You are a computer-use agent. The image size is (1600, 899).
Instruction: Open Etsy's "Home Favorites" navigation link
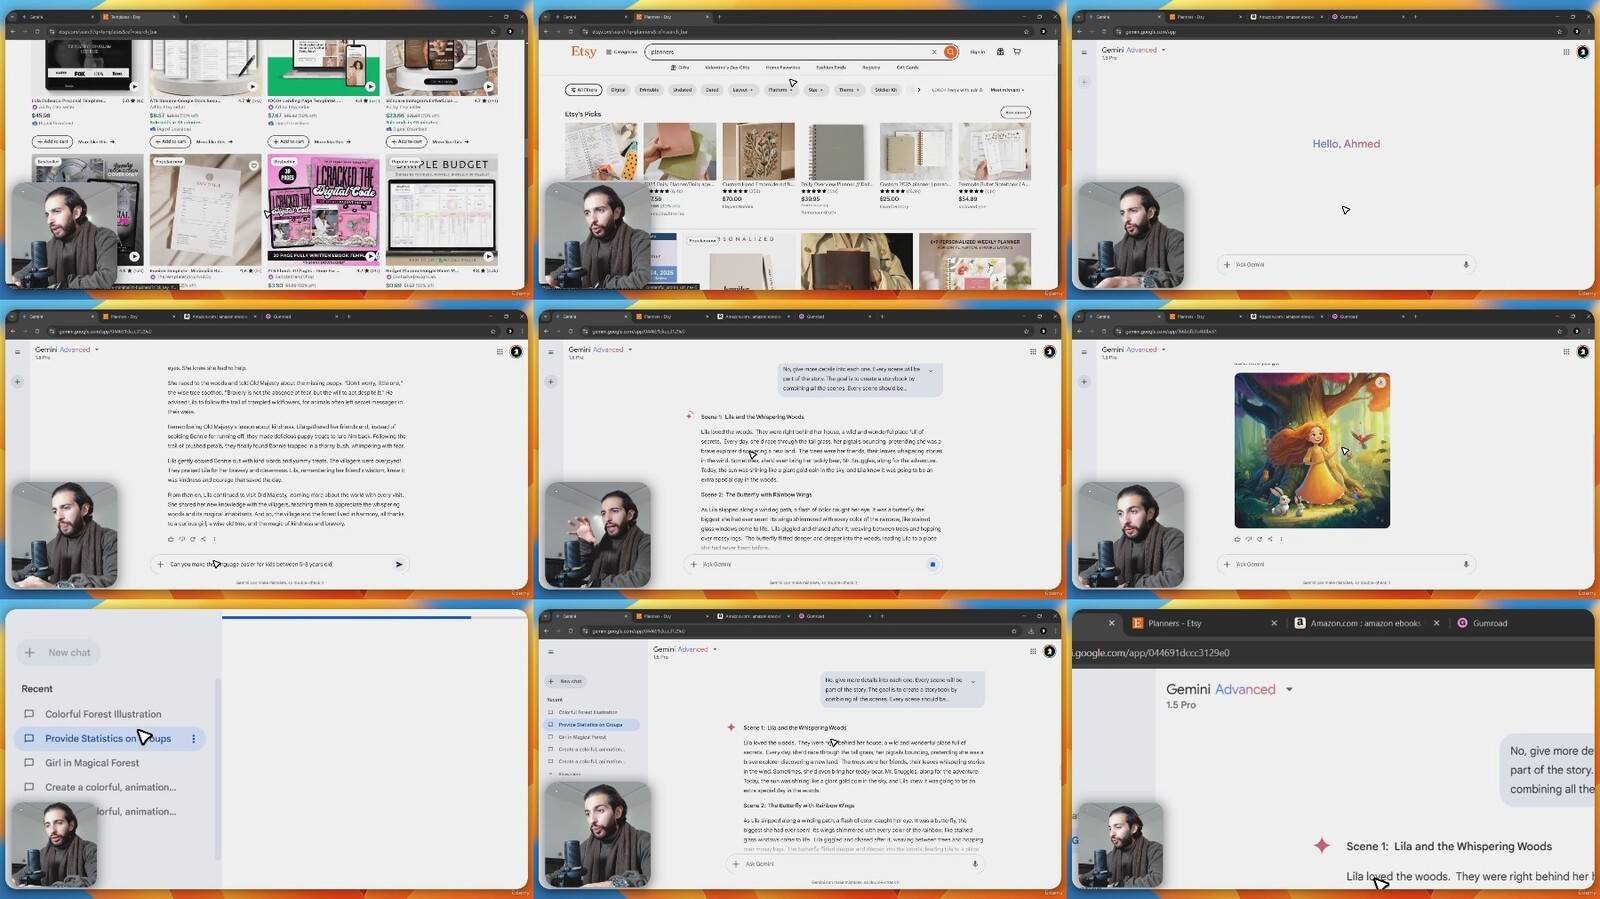[783, 68]
